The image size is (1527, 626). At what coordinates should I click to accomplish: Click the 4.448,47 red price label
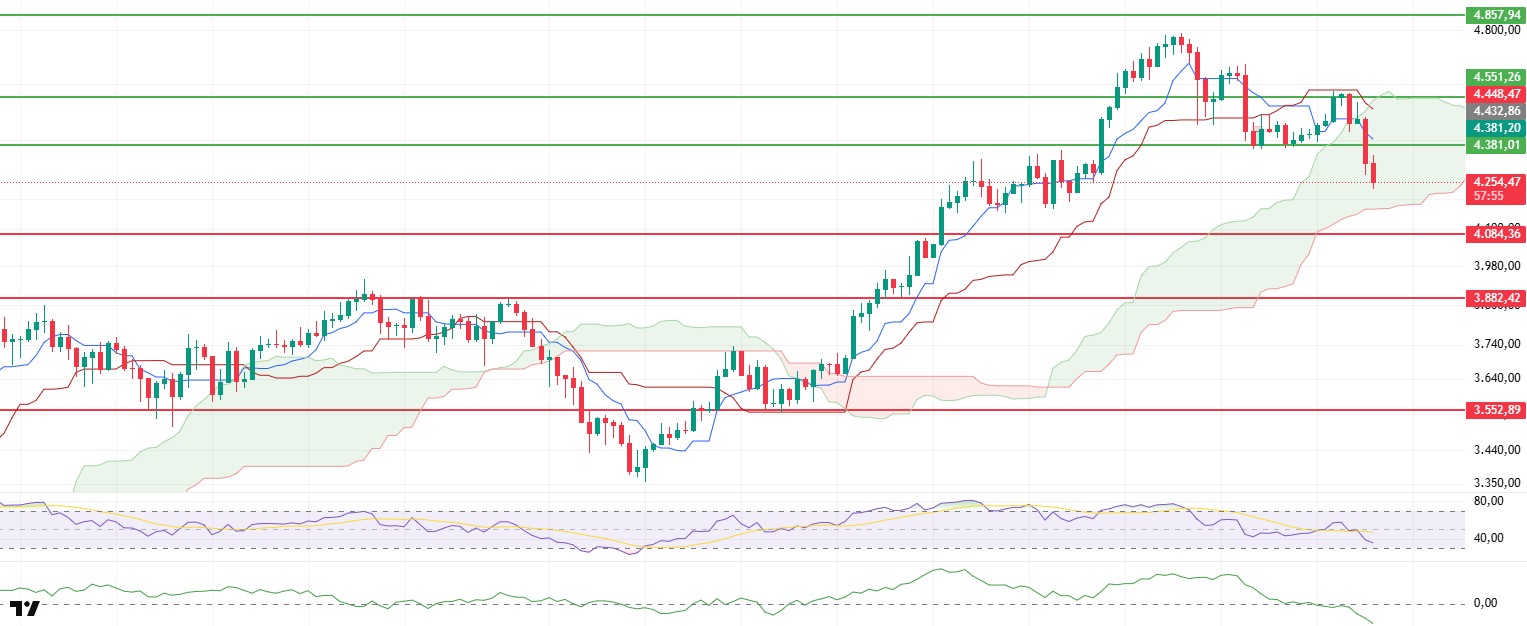(1495, 94)
